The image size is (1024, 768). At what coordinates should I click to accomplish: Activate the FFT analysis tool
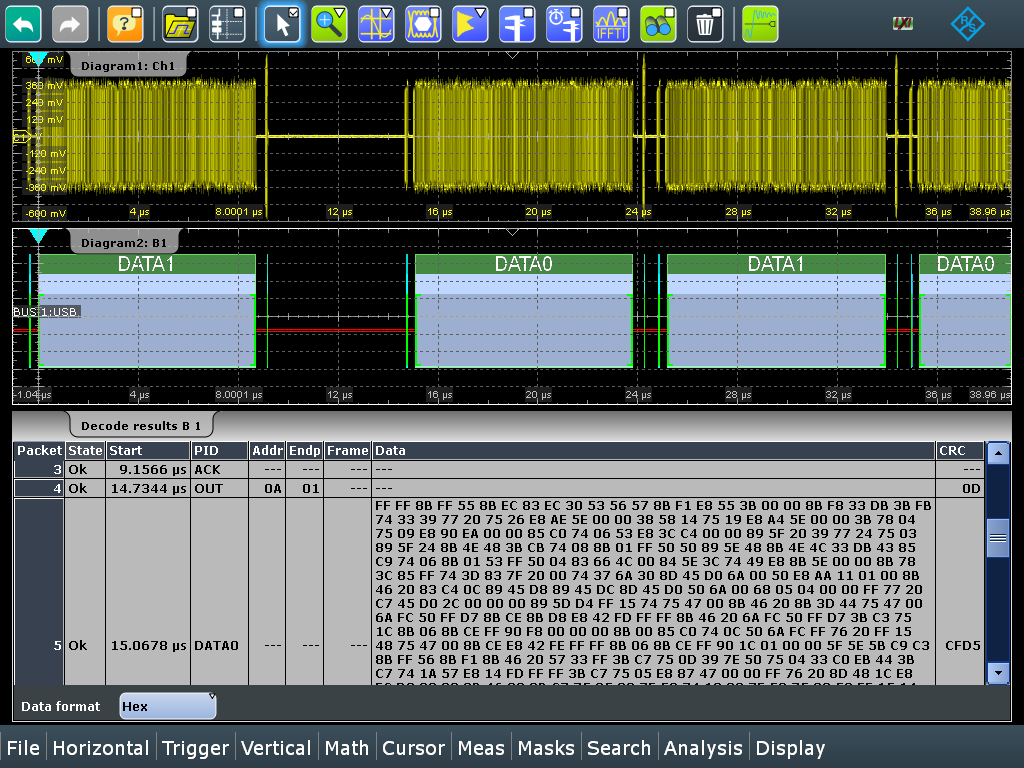click(611, 23)
